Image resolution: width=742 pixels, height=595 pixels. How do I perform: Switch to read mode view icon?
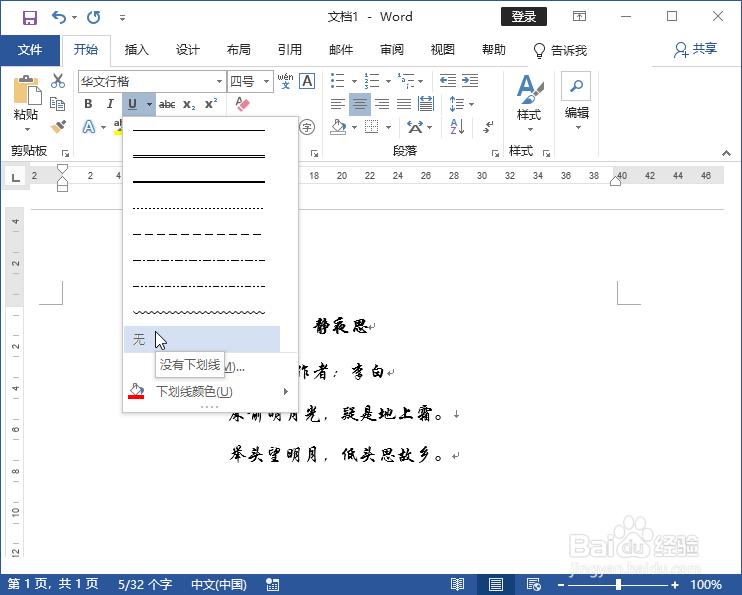[x=457, y=585]
